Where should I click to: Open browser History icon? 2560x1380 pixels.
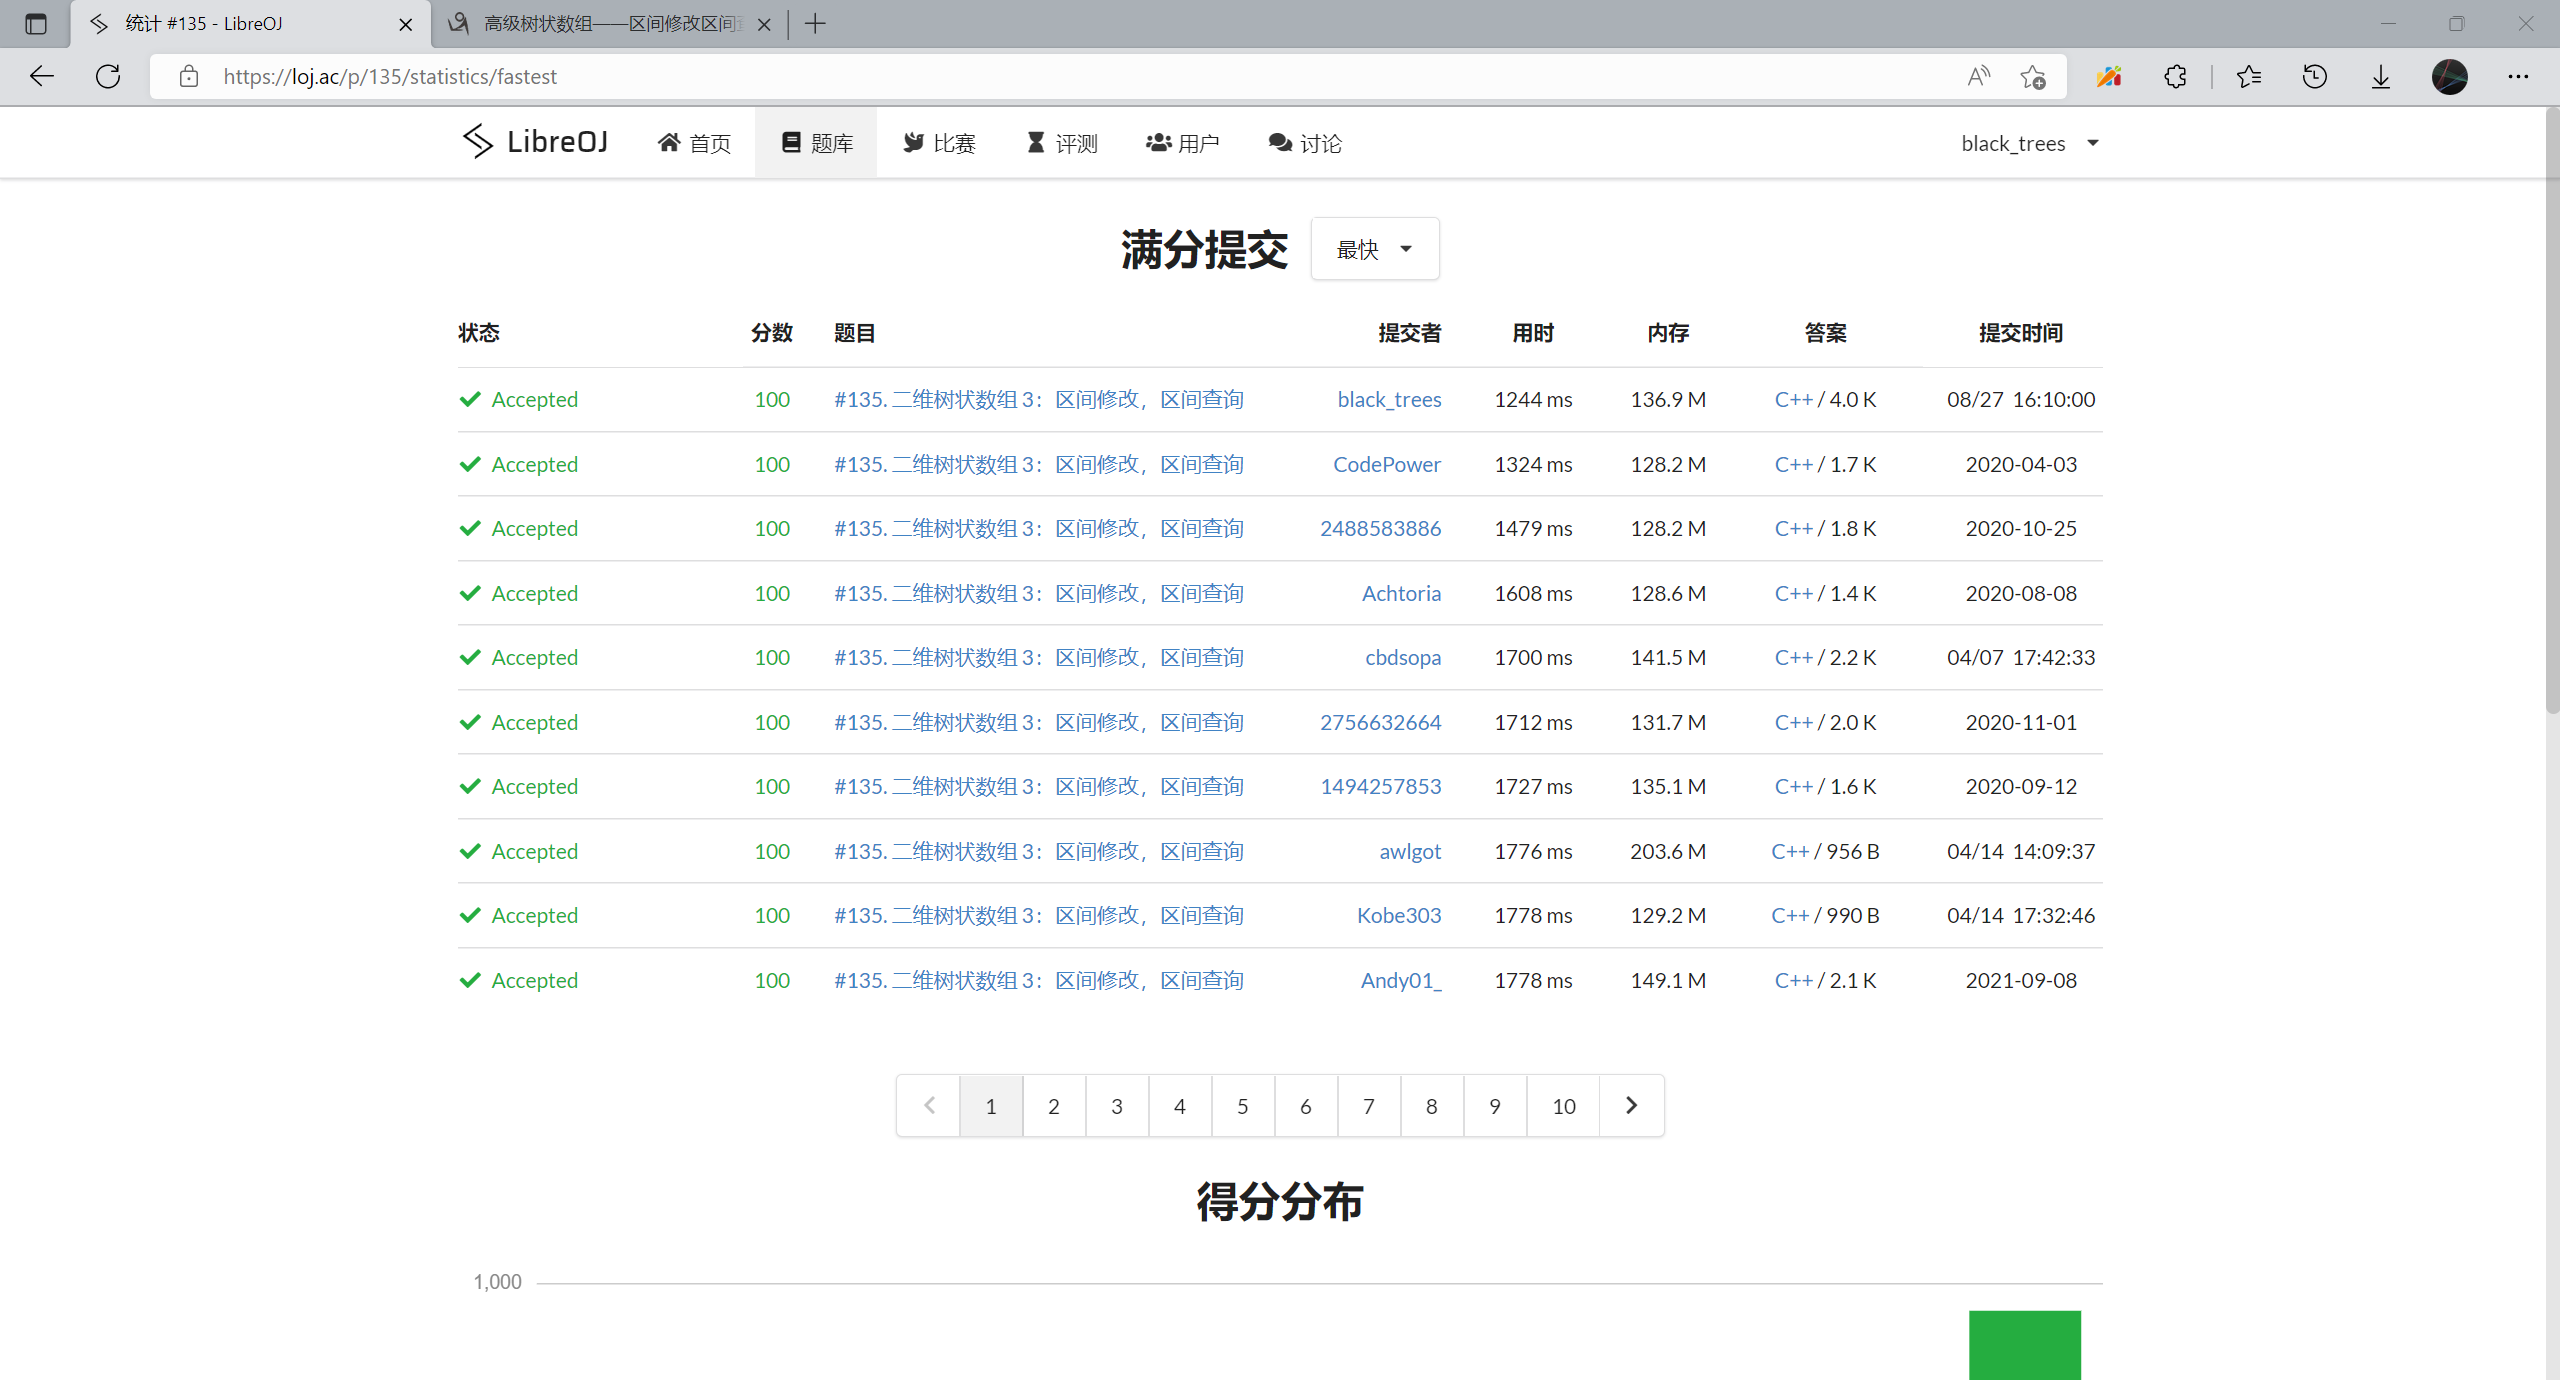tap(2315, 77)
